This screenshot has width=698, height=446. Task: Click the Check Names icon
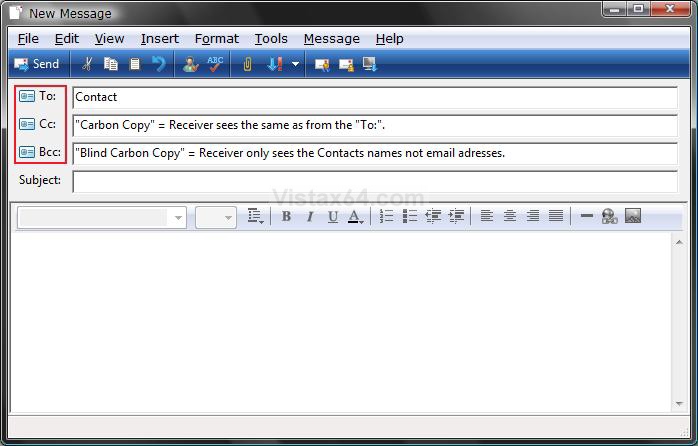(x=191, y=64)
